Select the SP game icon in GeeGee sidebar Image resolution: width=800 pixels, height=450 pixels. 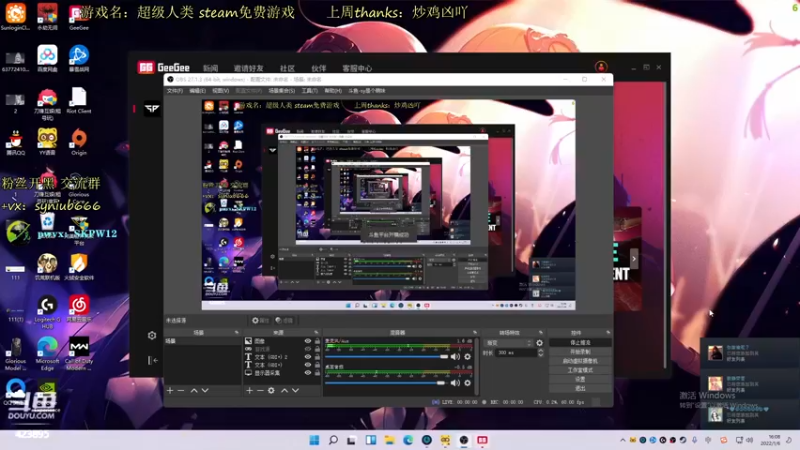pyautogui.click(x=152, y=109)
